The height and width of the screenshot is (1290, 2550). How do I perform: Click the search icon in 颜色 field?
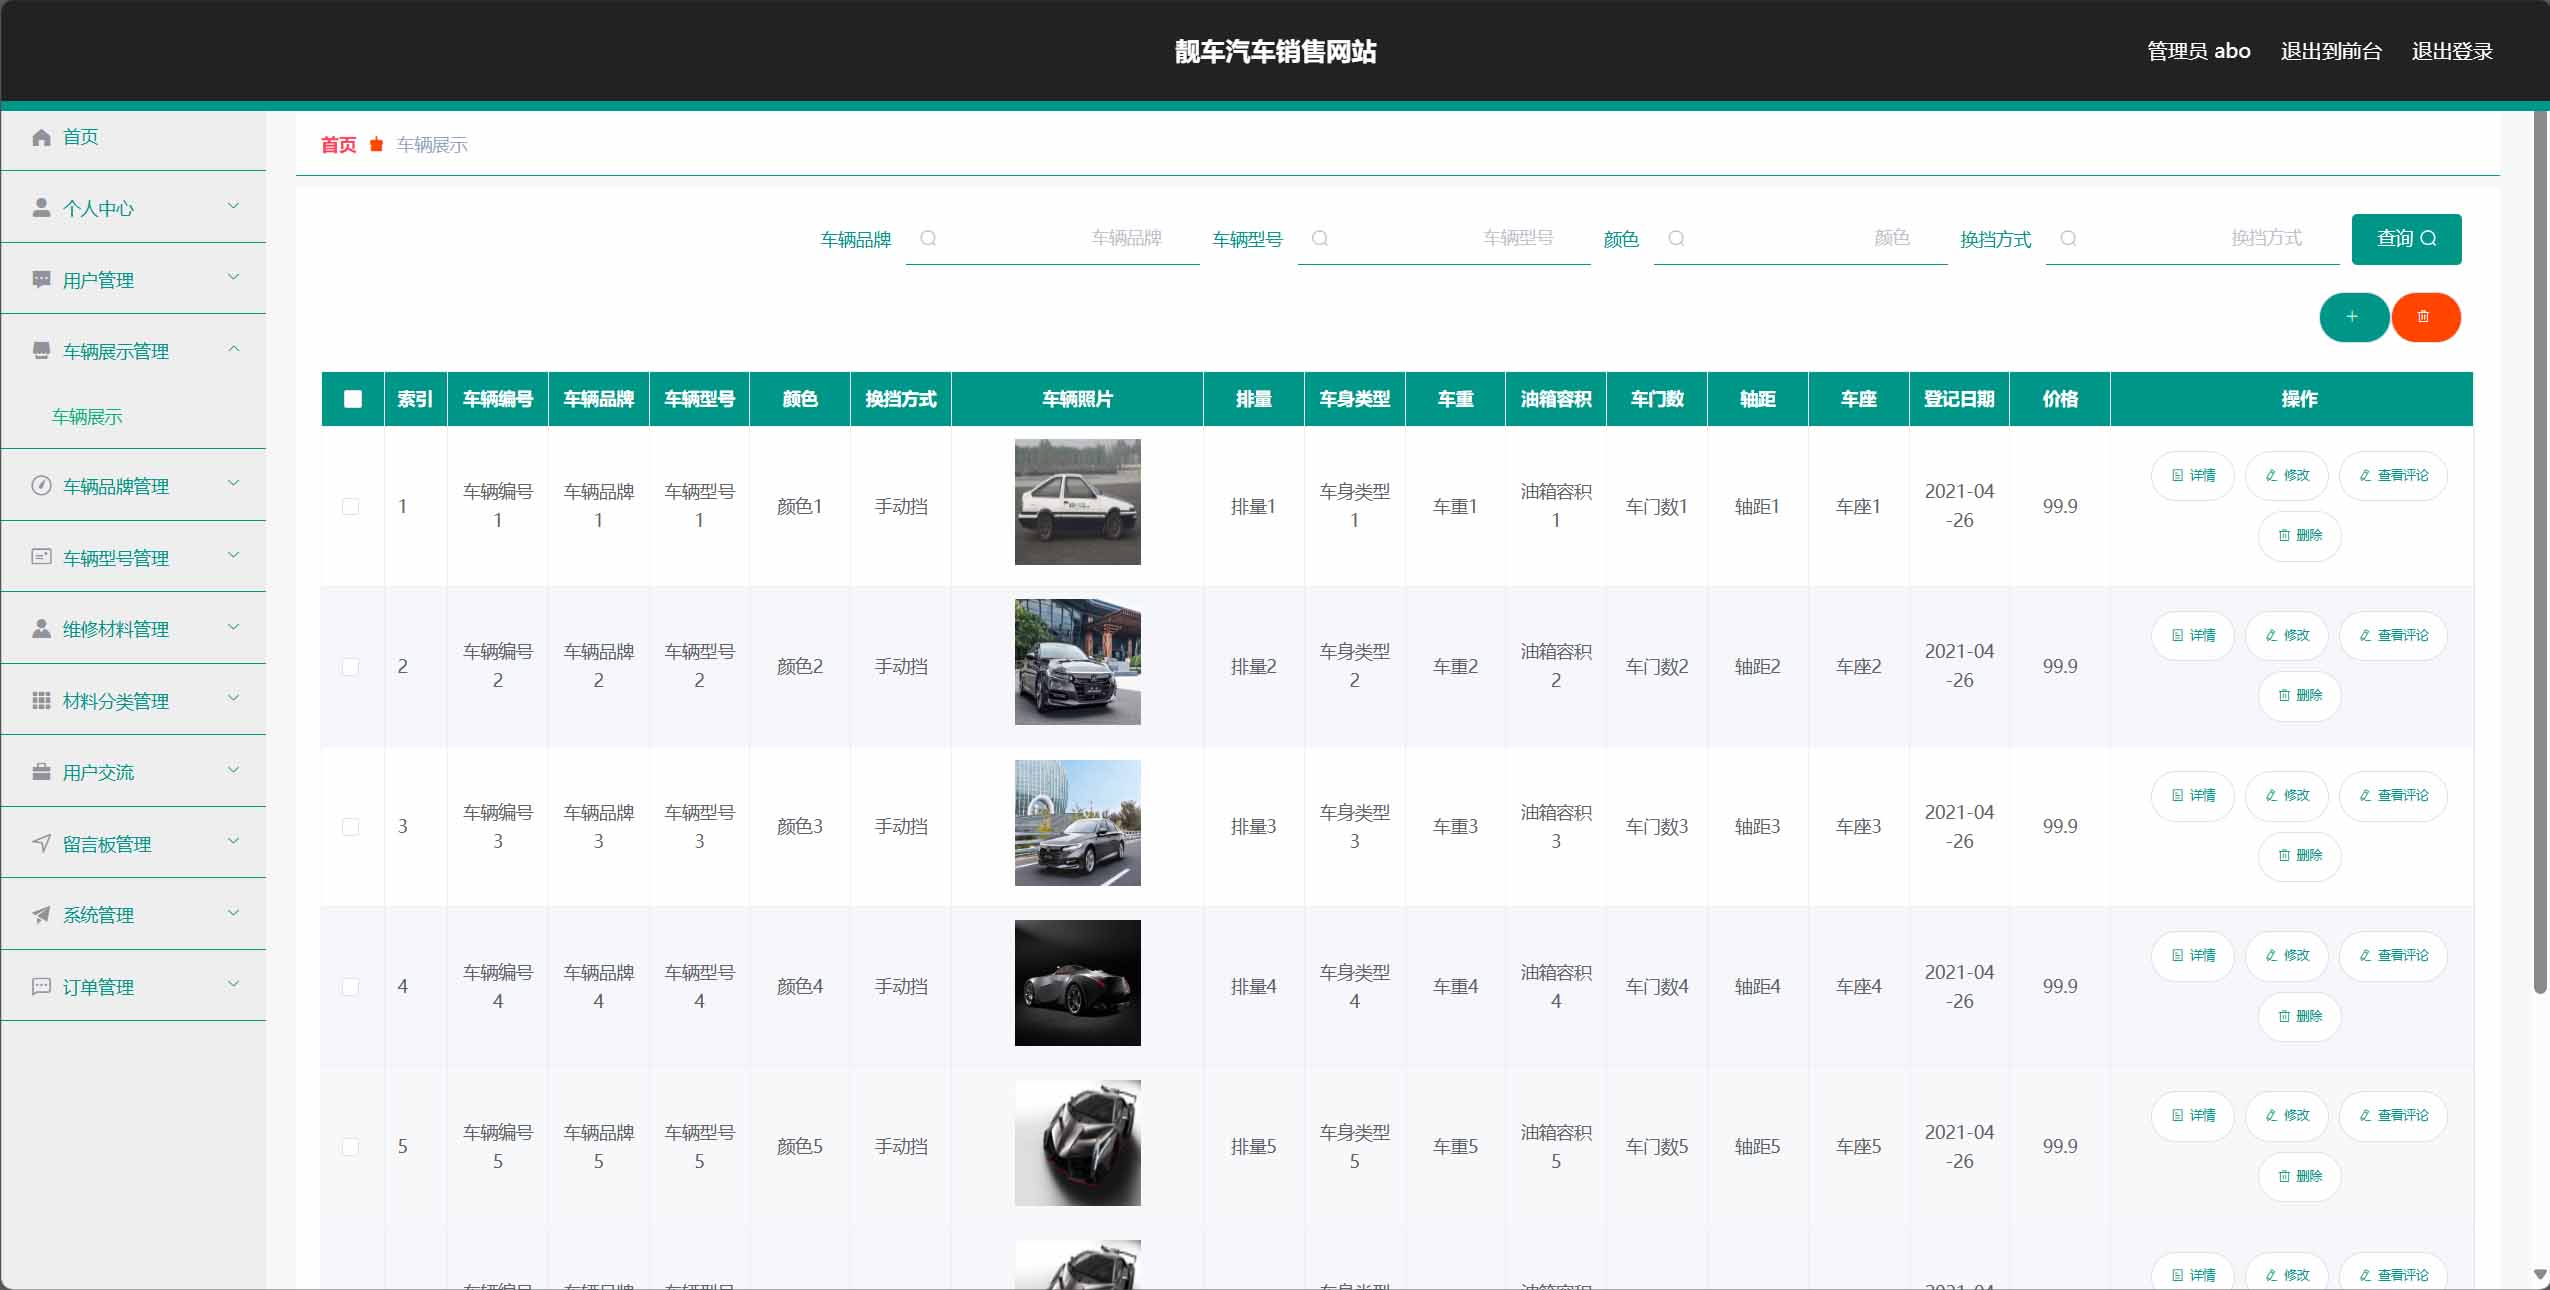coord(1677,238)
